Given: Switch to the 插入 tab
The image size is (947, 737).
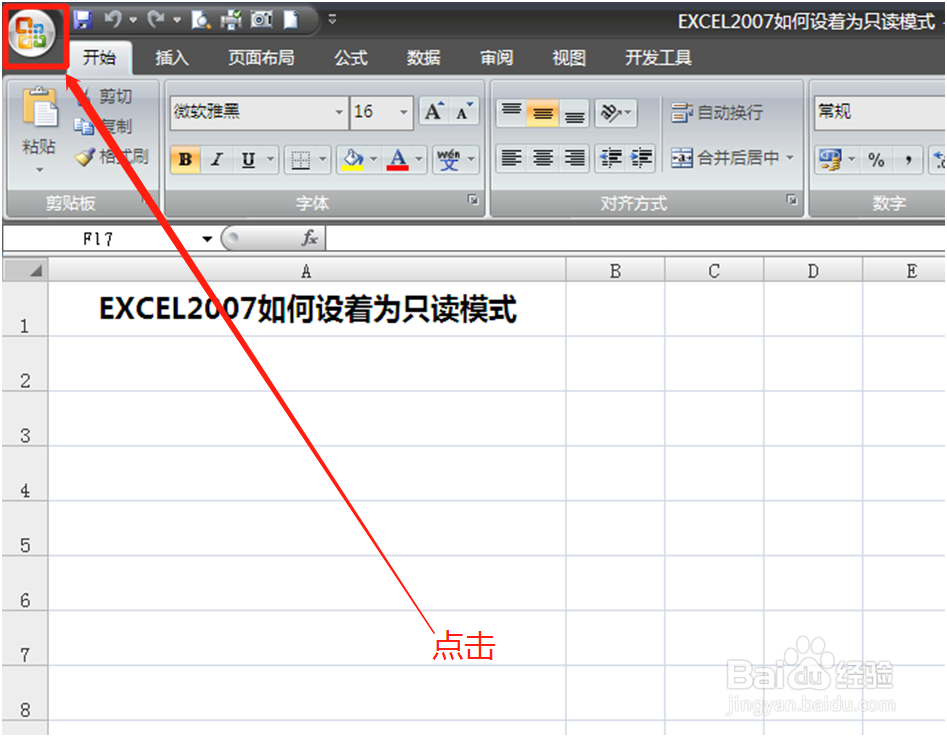Looking at the screenshot, I should [172, 57].
